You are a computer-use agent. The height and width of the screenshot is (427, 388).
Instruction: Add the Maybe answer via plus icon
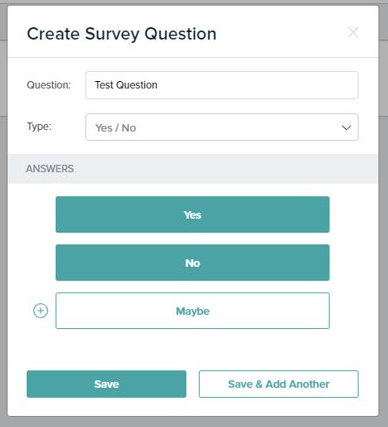[41, 311]
